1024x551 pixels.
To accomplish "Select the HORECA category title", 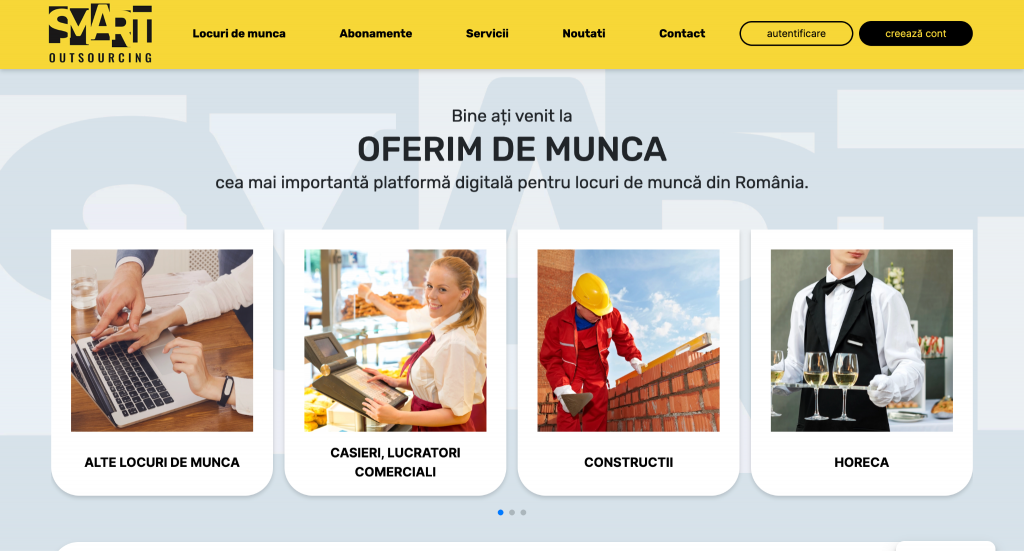I will [x=861, y=462].
